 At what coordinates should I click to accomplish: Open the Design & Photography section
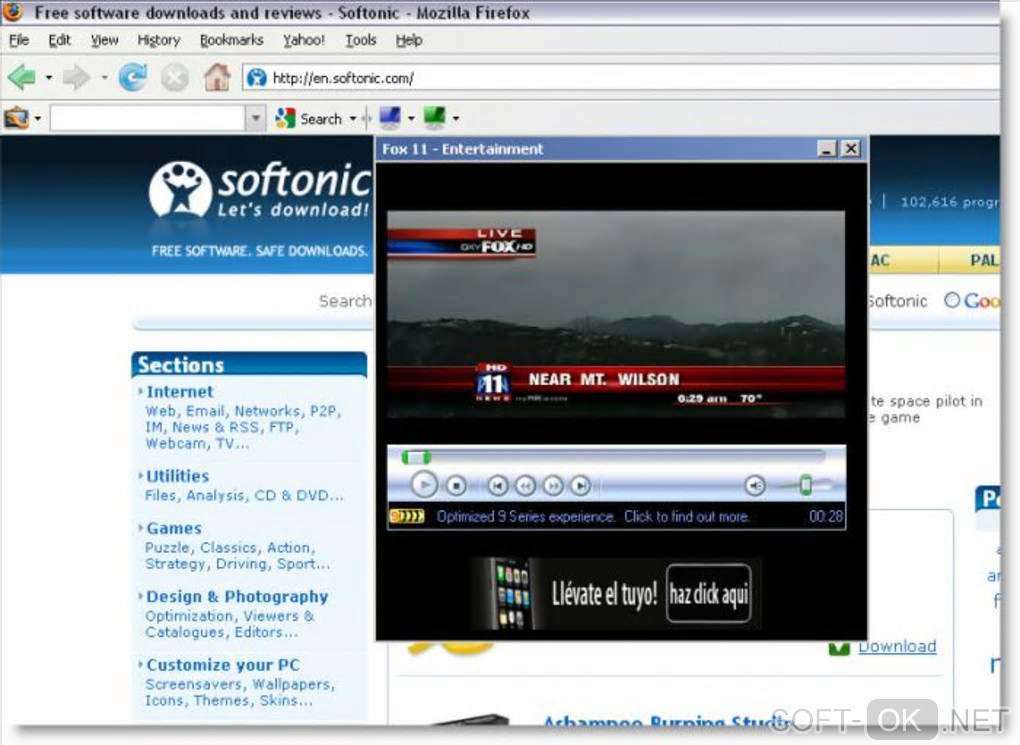pos(237,597)
